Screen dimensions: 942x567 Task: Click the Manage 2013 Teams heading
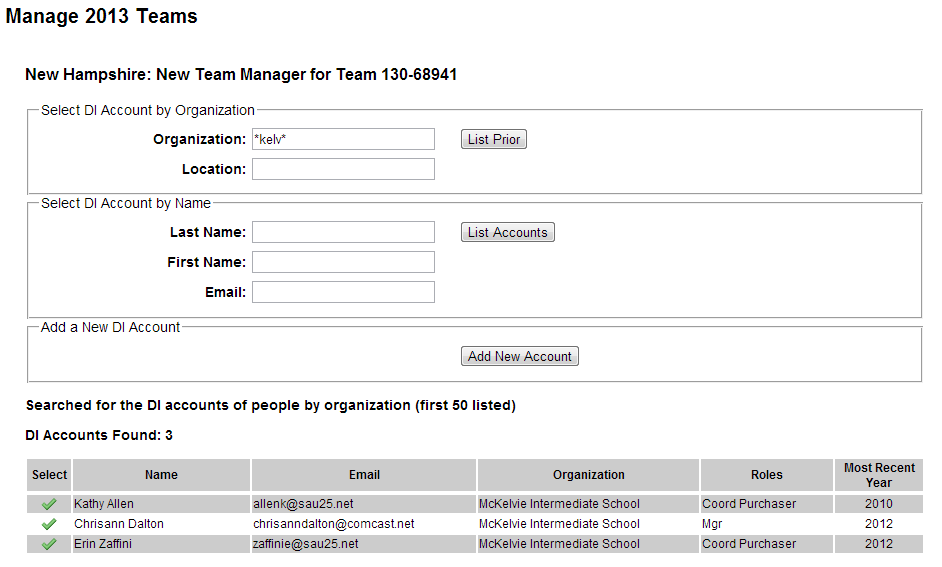click(102, 16)
